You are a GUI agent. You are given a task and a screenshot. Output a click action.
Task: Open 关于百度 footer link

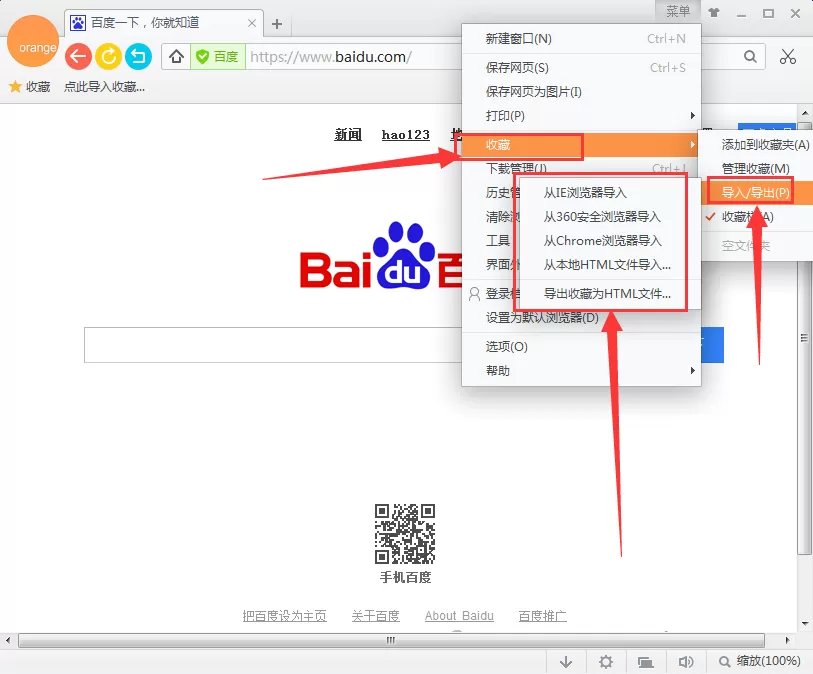(375, 616)
